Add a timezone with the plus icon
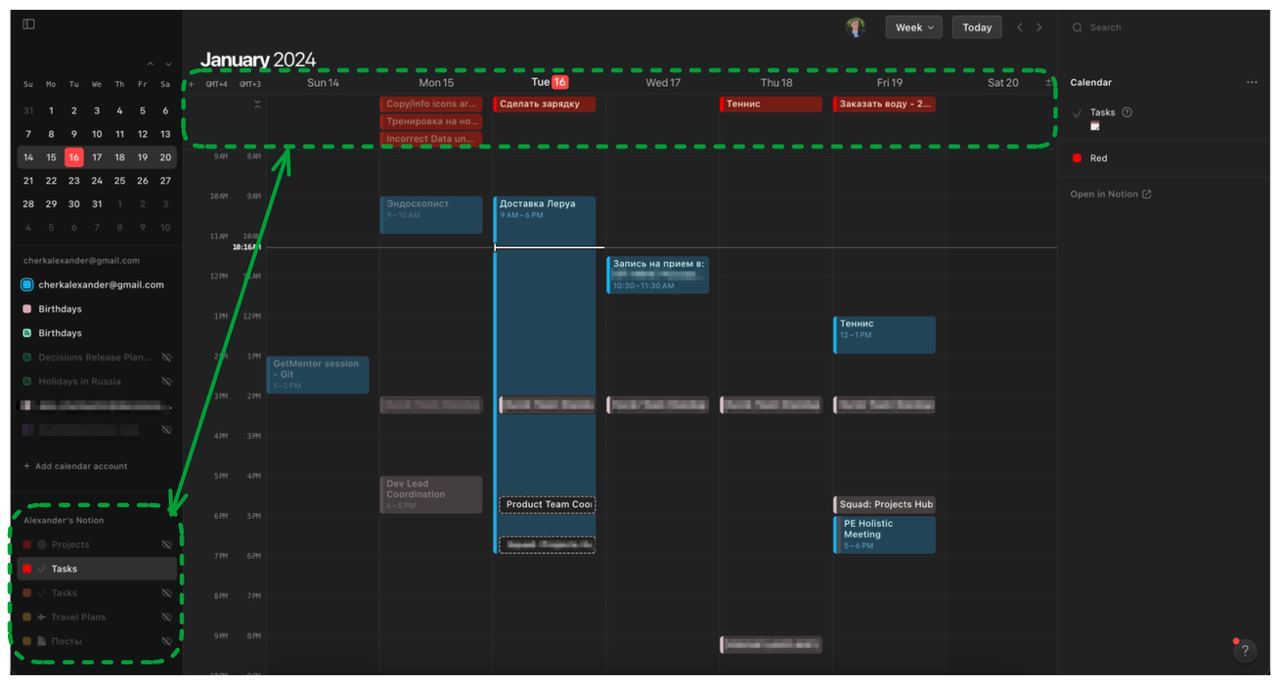 click(191, 84)
